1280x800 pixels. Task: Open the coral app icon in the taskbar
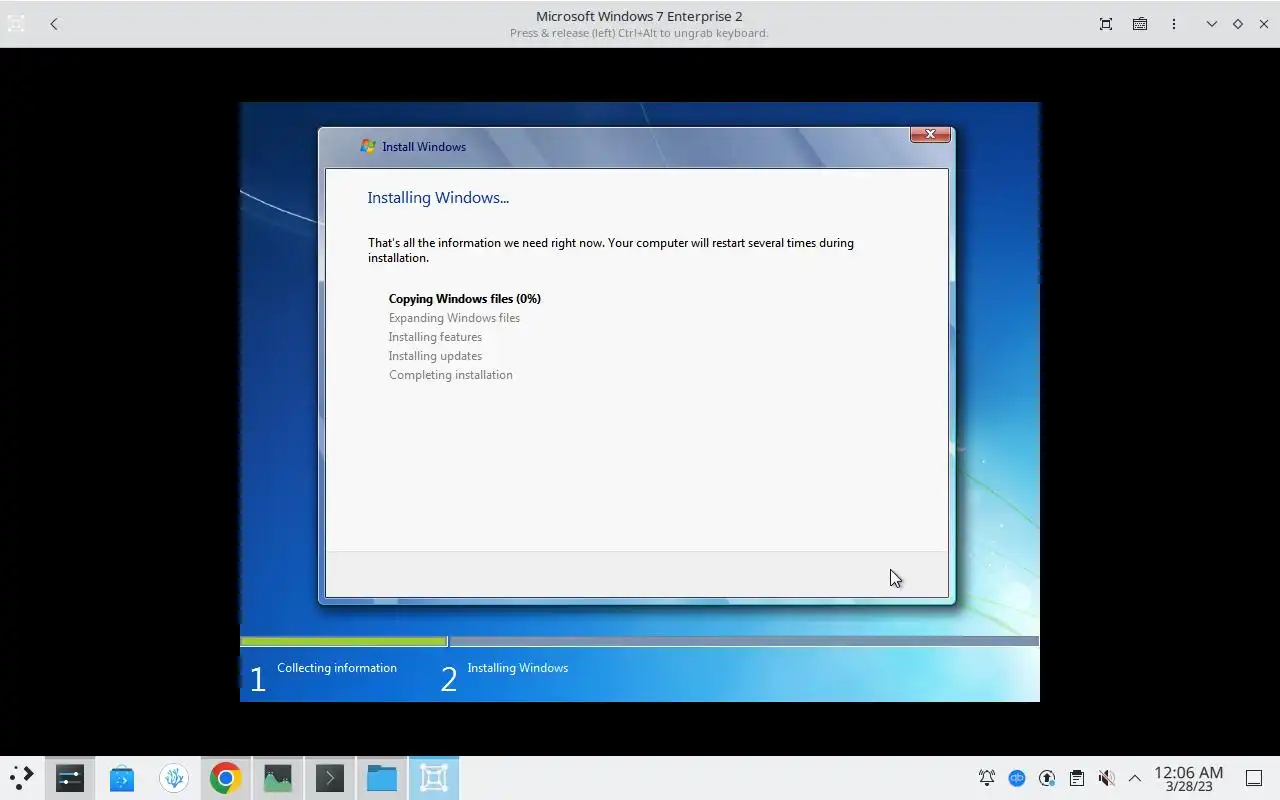[174, 777]
